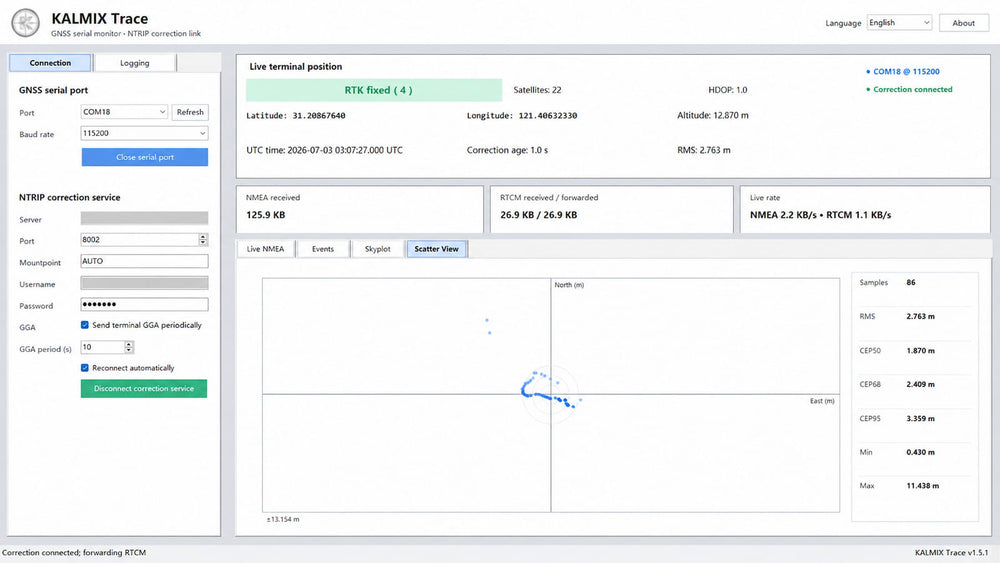
Task: Click the RTK fixed ( 4 ) status banner
Action: pyautogui.click(x=374, y=90)
